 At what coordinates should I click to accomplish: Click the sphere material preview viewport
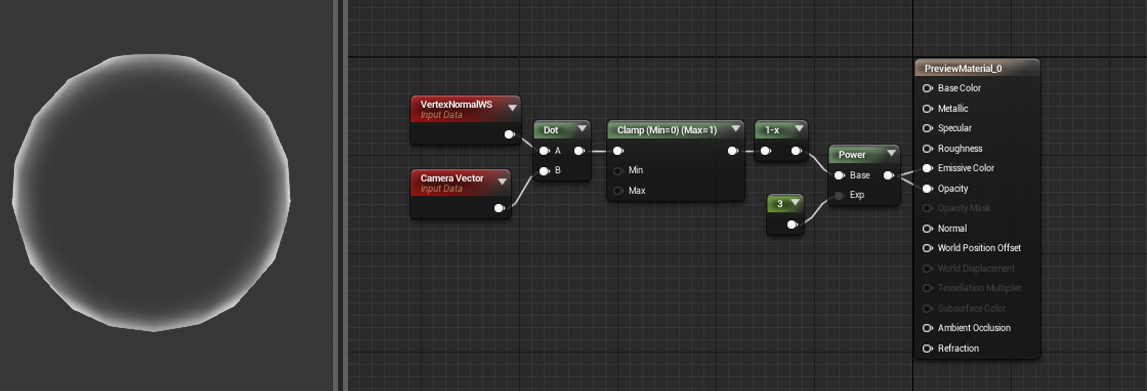coord(151,193)
